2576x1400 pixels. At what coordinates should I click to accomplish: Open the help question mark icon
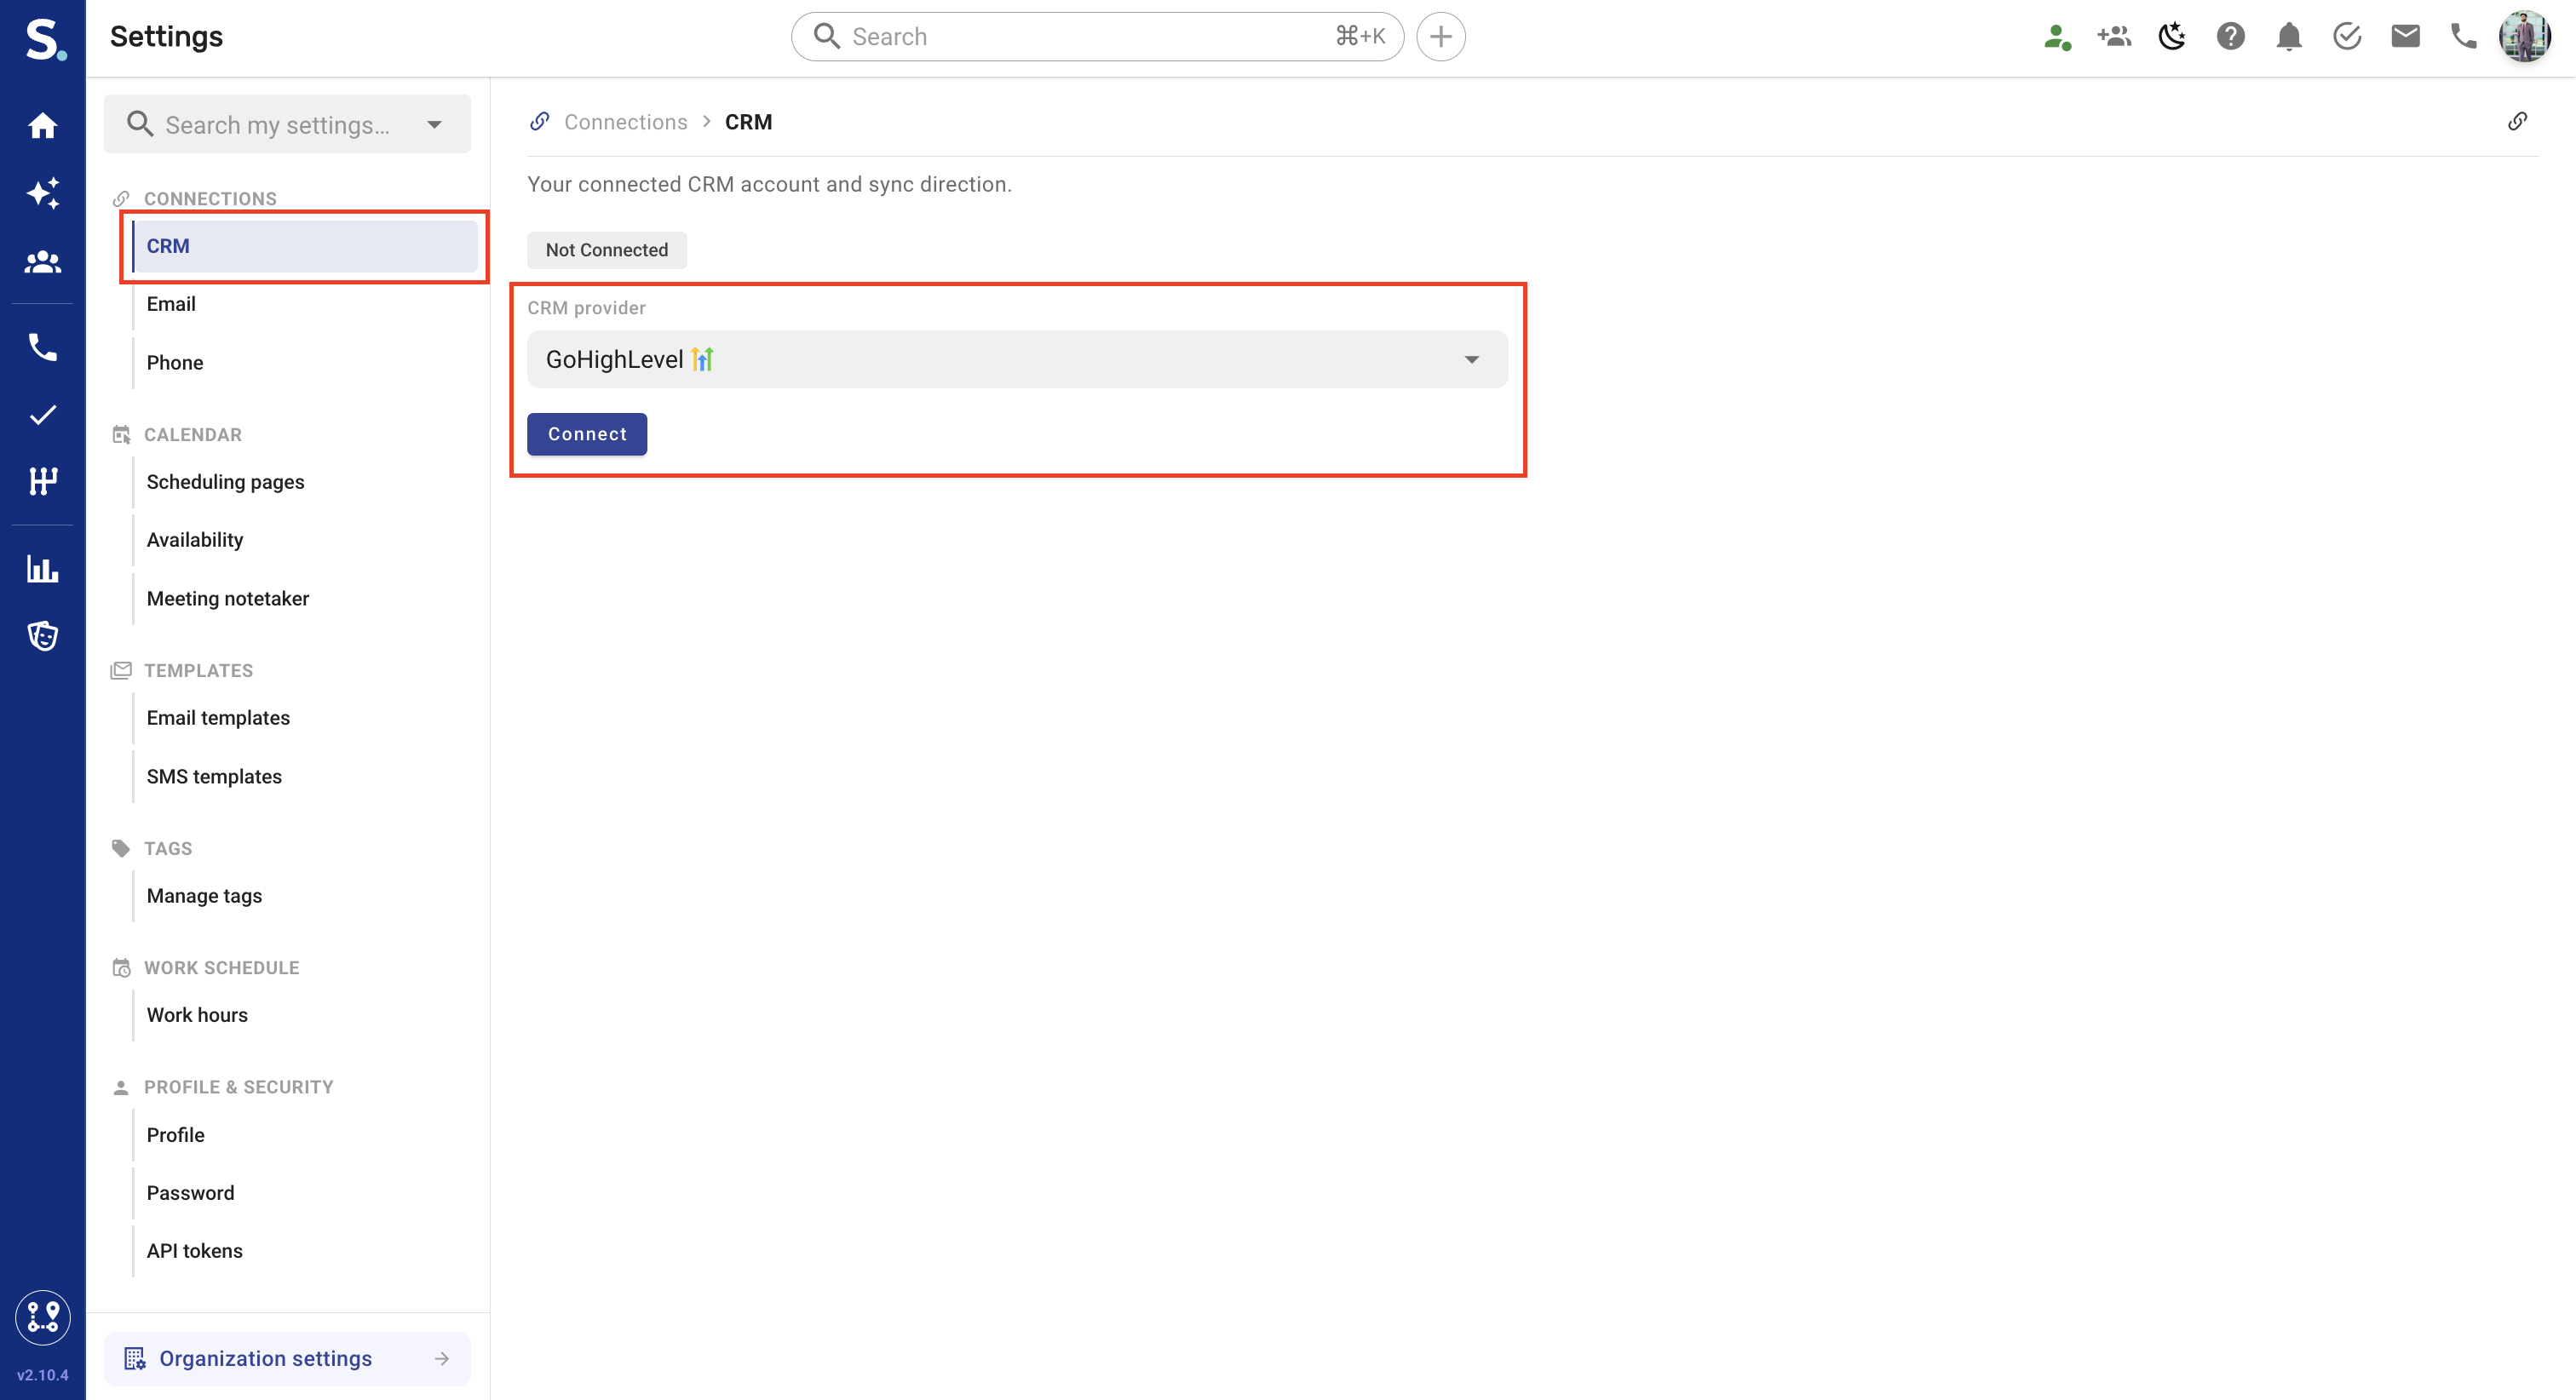pyautogui.click(x=2231, y=37)
